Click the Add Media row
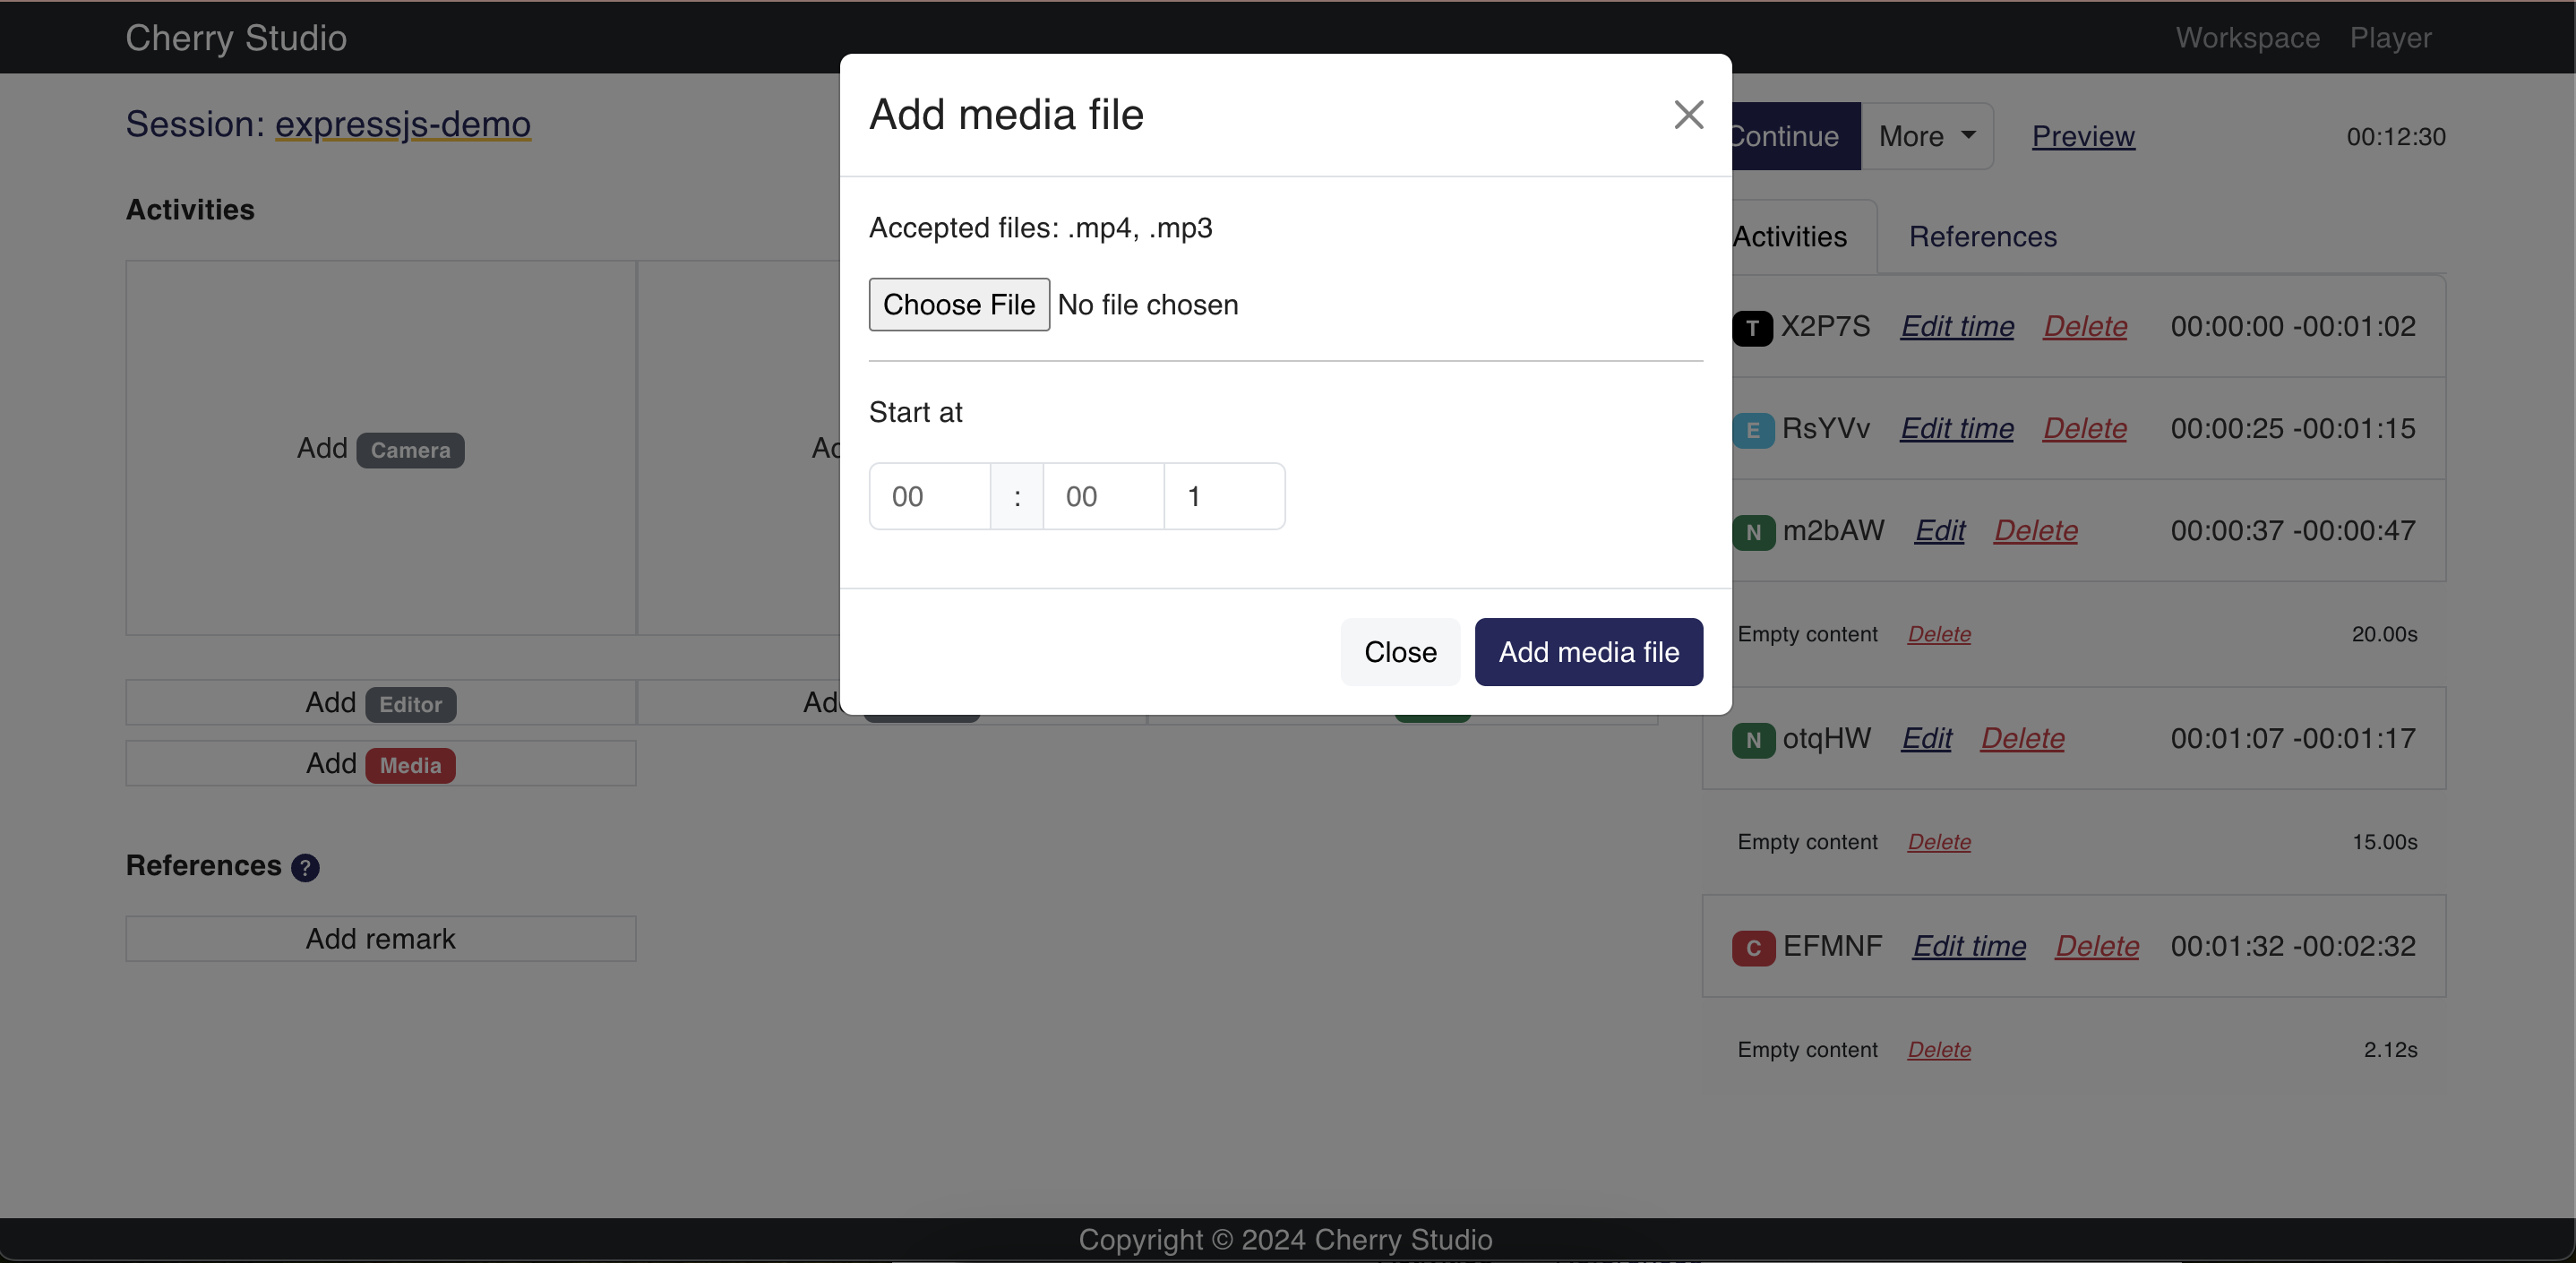This screenshot has height=1263, width=2576. pos(381,763)
